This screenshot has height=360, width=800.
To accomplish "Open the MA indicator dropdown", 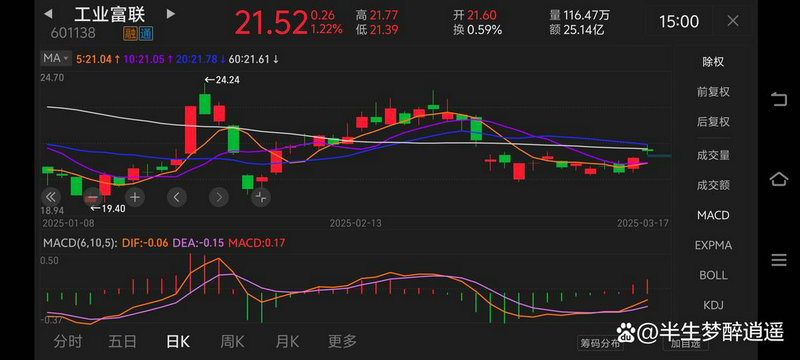I will click(56, 58).
